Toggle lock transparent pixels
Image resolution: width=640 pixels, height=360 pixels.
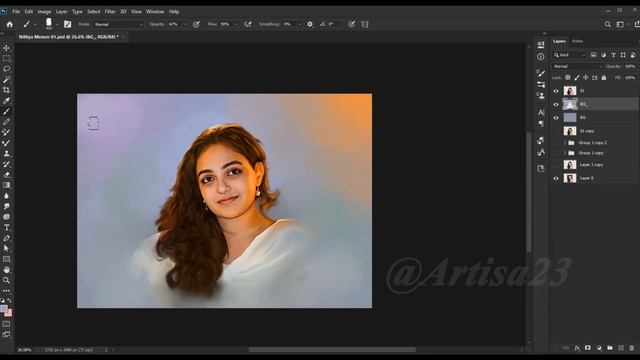pyautogui.click(x=568, y=78)
